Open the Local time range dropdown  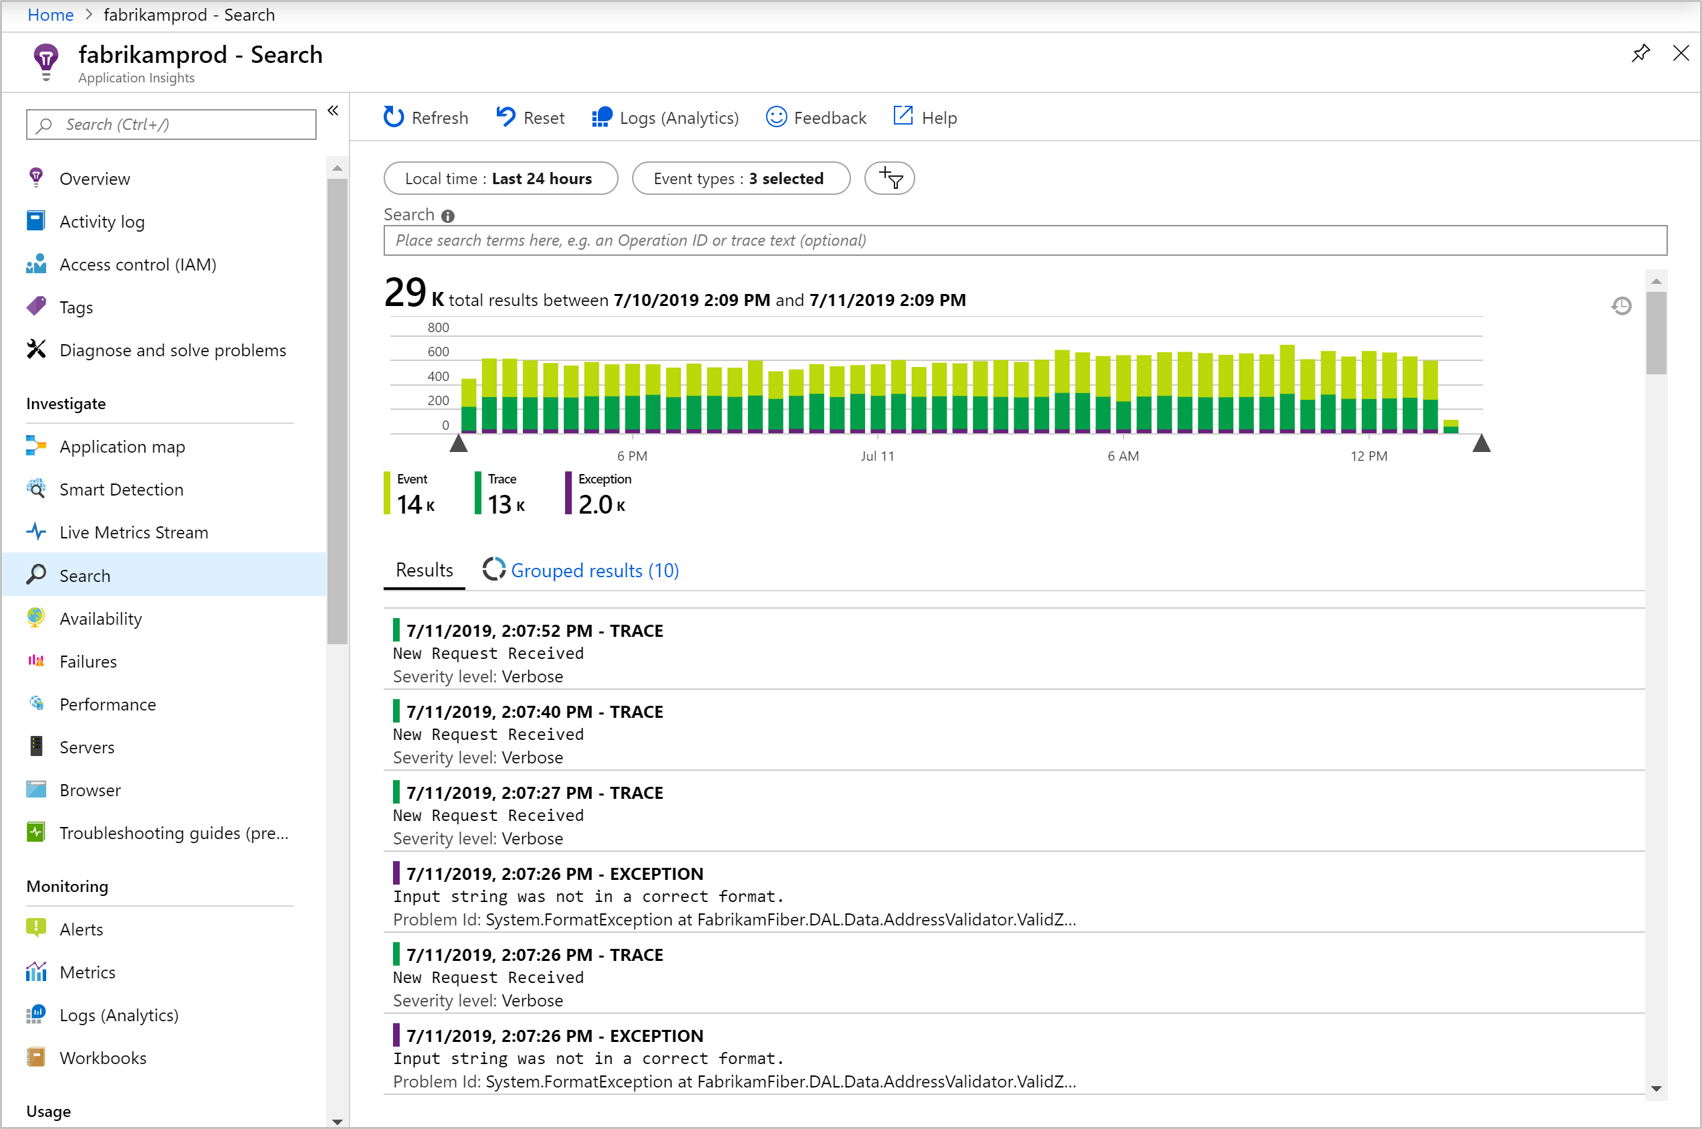[500, 179]
